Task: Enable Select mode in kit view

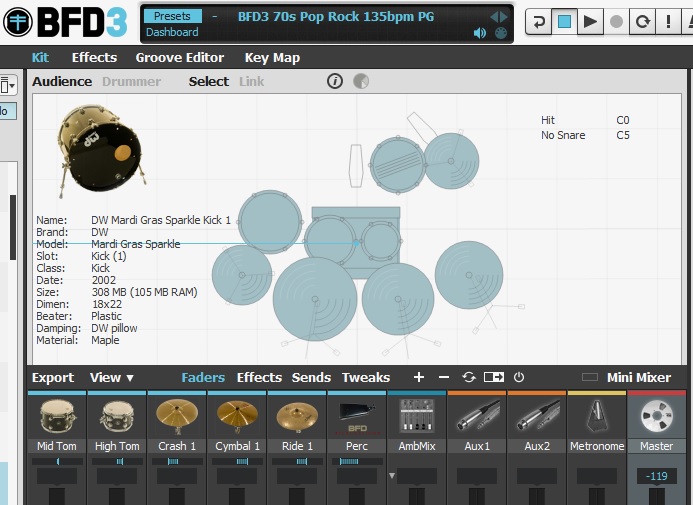Action: coord(209,81)
